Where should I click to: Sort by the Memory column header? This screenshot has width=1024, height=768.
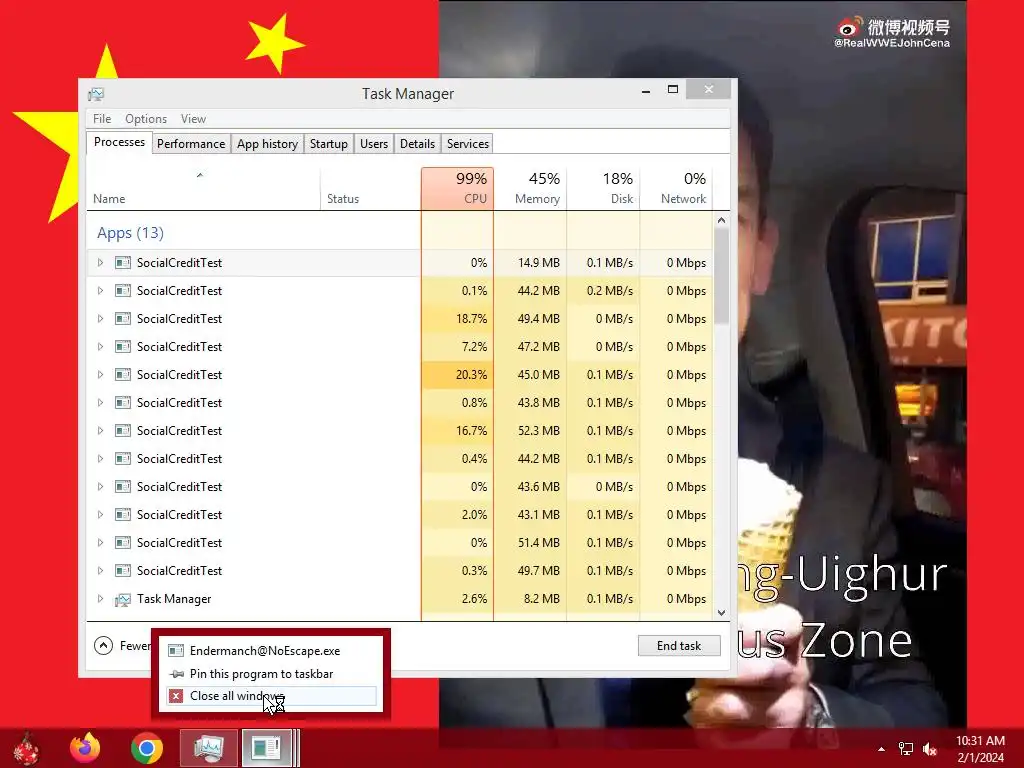(530, 189)
